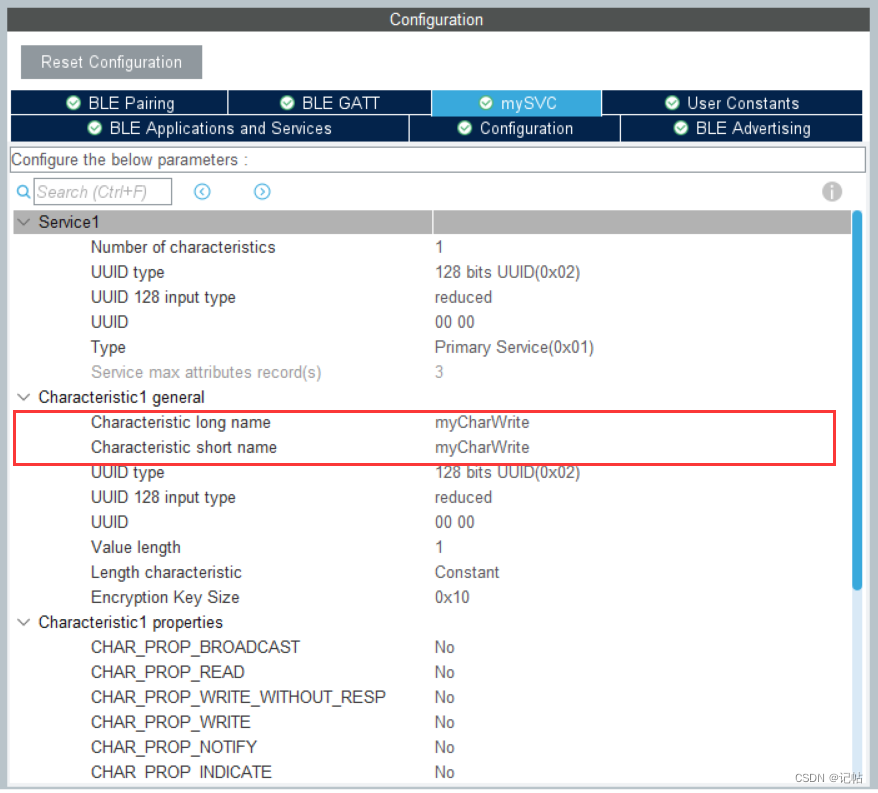Go to previous search result arrow
The height and width of the screenshot is (793, 878).
point(202,192)
